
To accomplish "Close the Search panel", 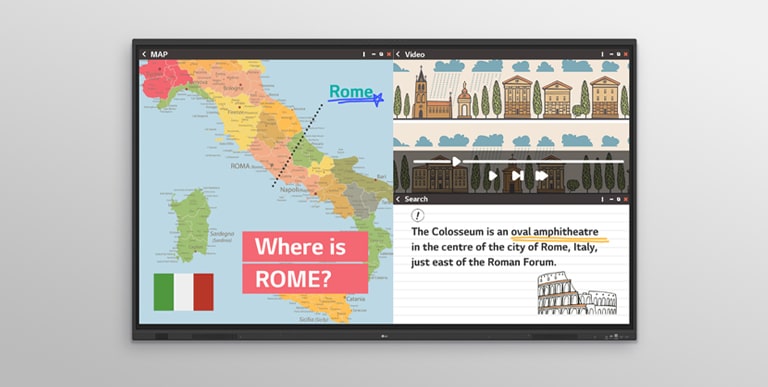I will pos(625,199).
